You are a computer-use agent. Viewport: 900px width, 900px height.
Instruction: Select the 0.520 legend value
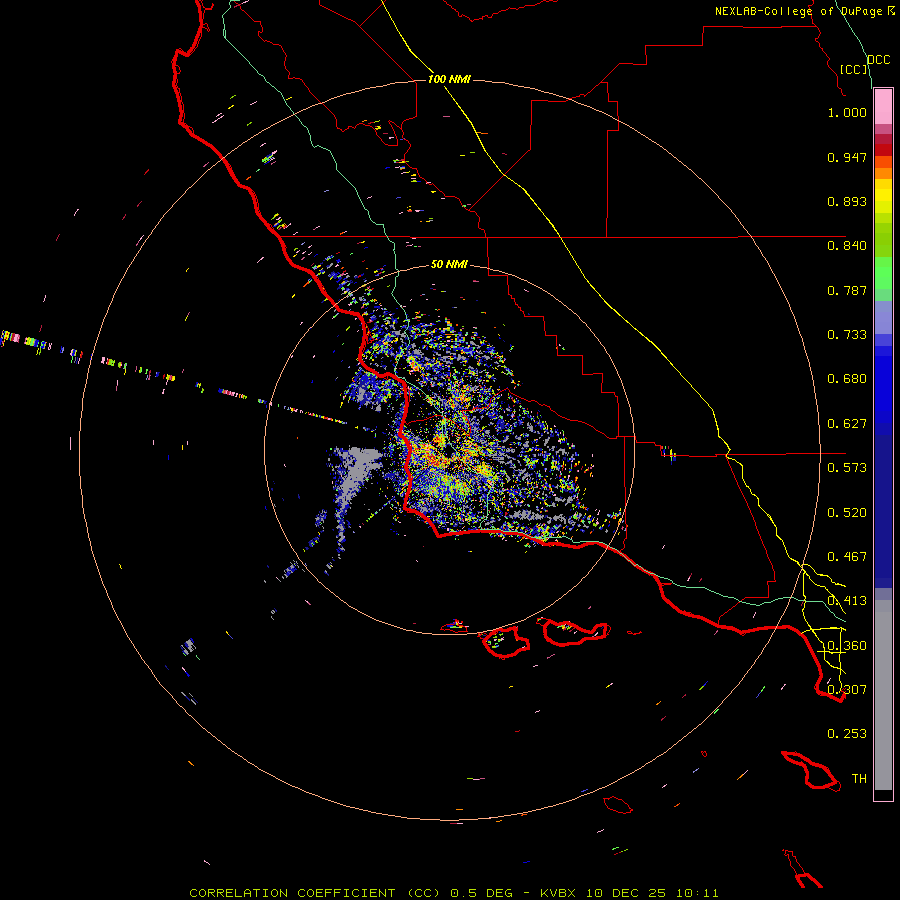[847, 513]
